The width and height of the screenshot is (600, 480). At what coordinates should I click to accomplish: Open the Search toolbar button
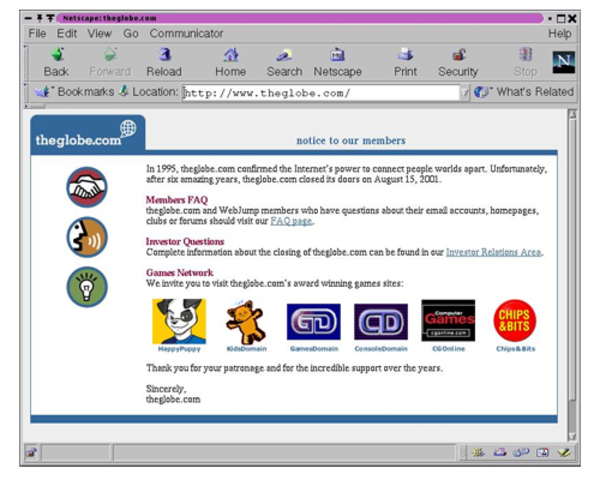coord(284,62)
